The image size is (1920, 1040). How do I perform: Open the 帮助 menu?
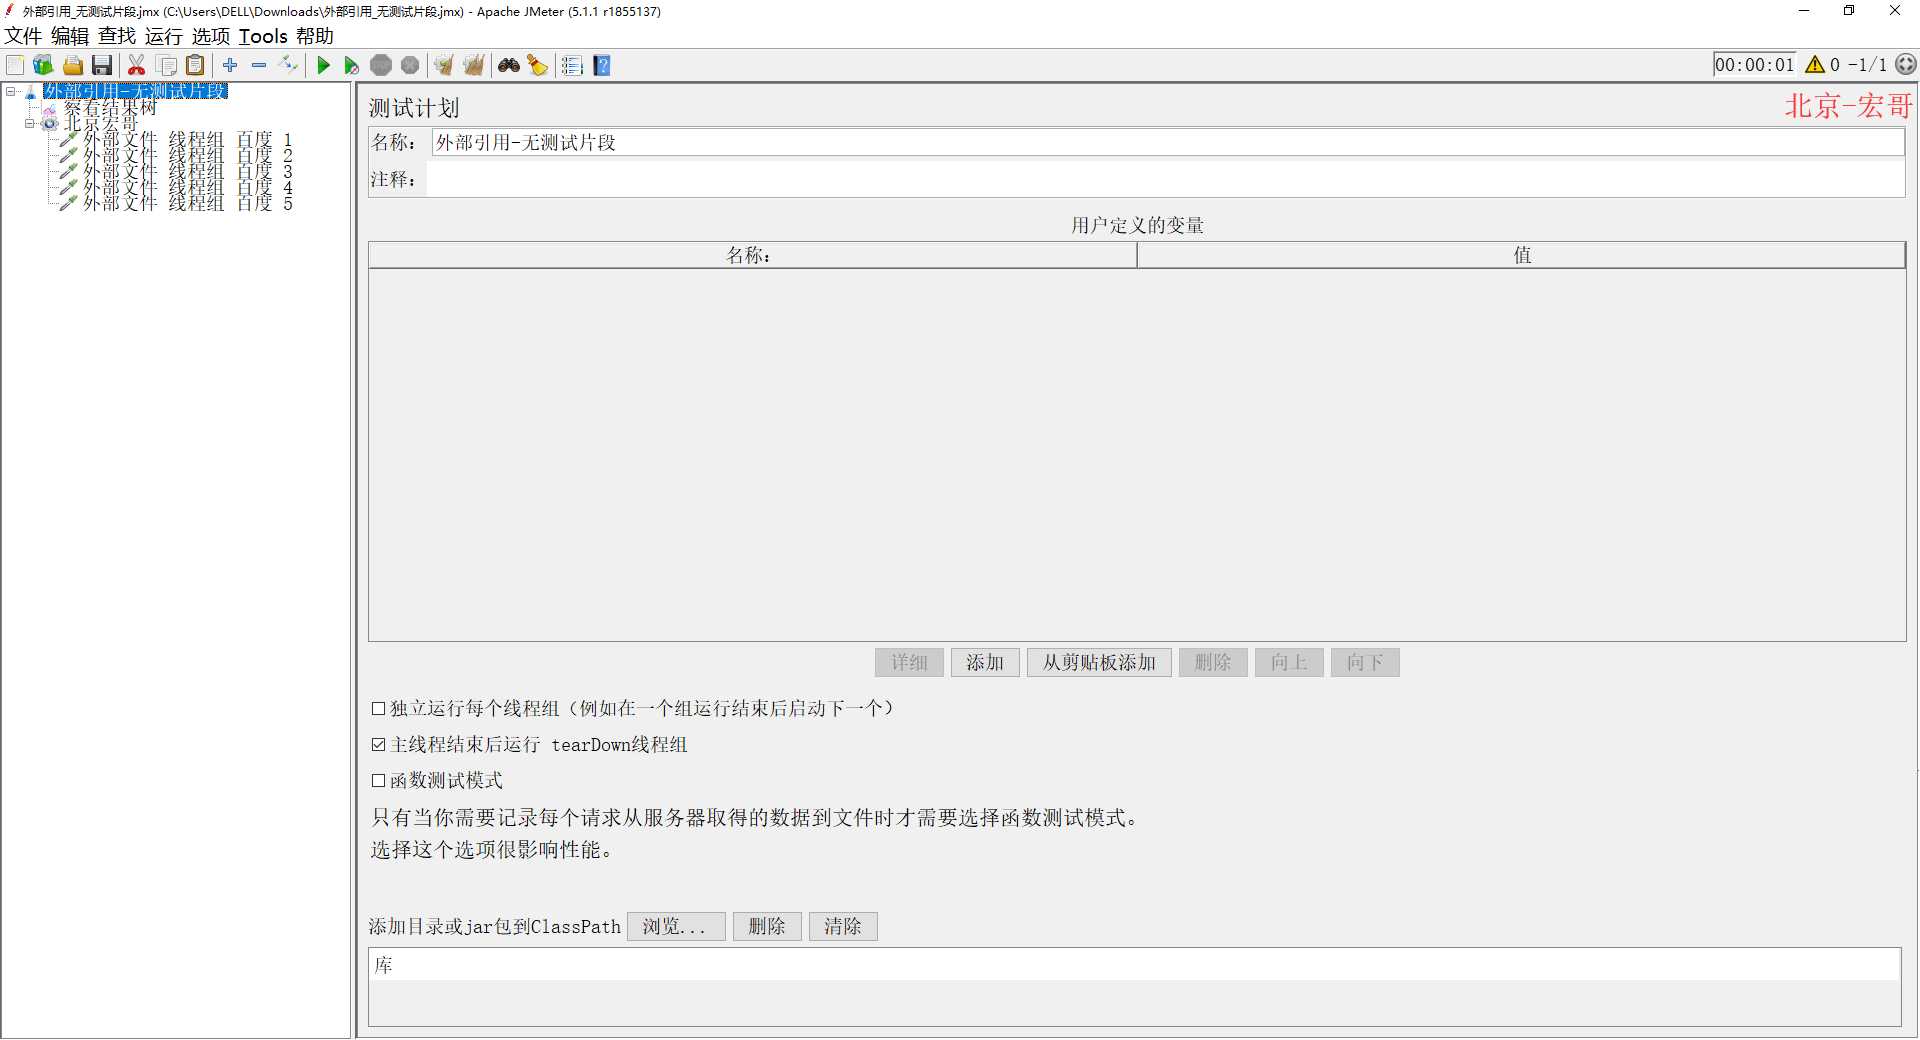315,36
